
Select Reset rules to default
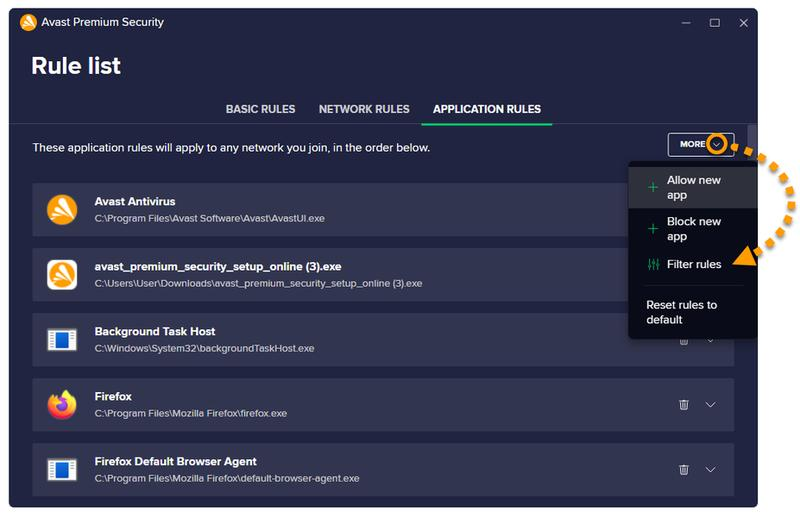692,312
